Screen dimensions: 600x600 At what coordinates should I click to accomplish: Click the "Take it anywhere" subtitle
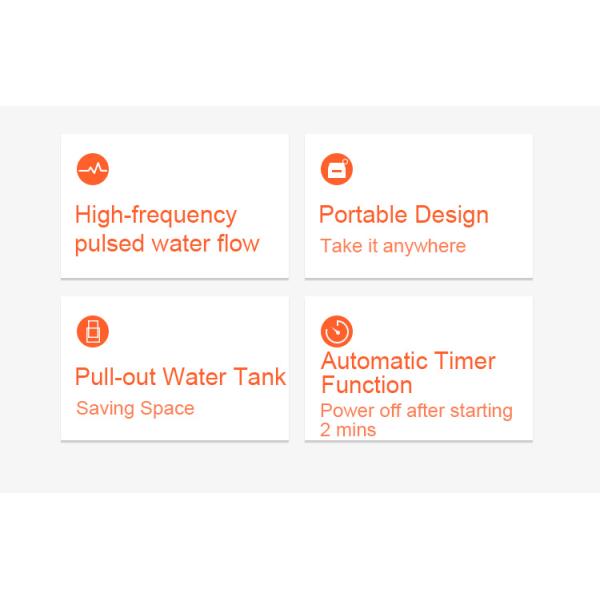pyautogui.click(x=393, y=246)
